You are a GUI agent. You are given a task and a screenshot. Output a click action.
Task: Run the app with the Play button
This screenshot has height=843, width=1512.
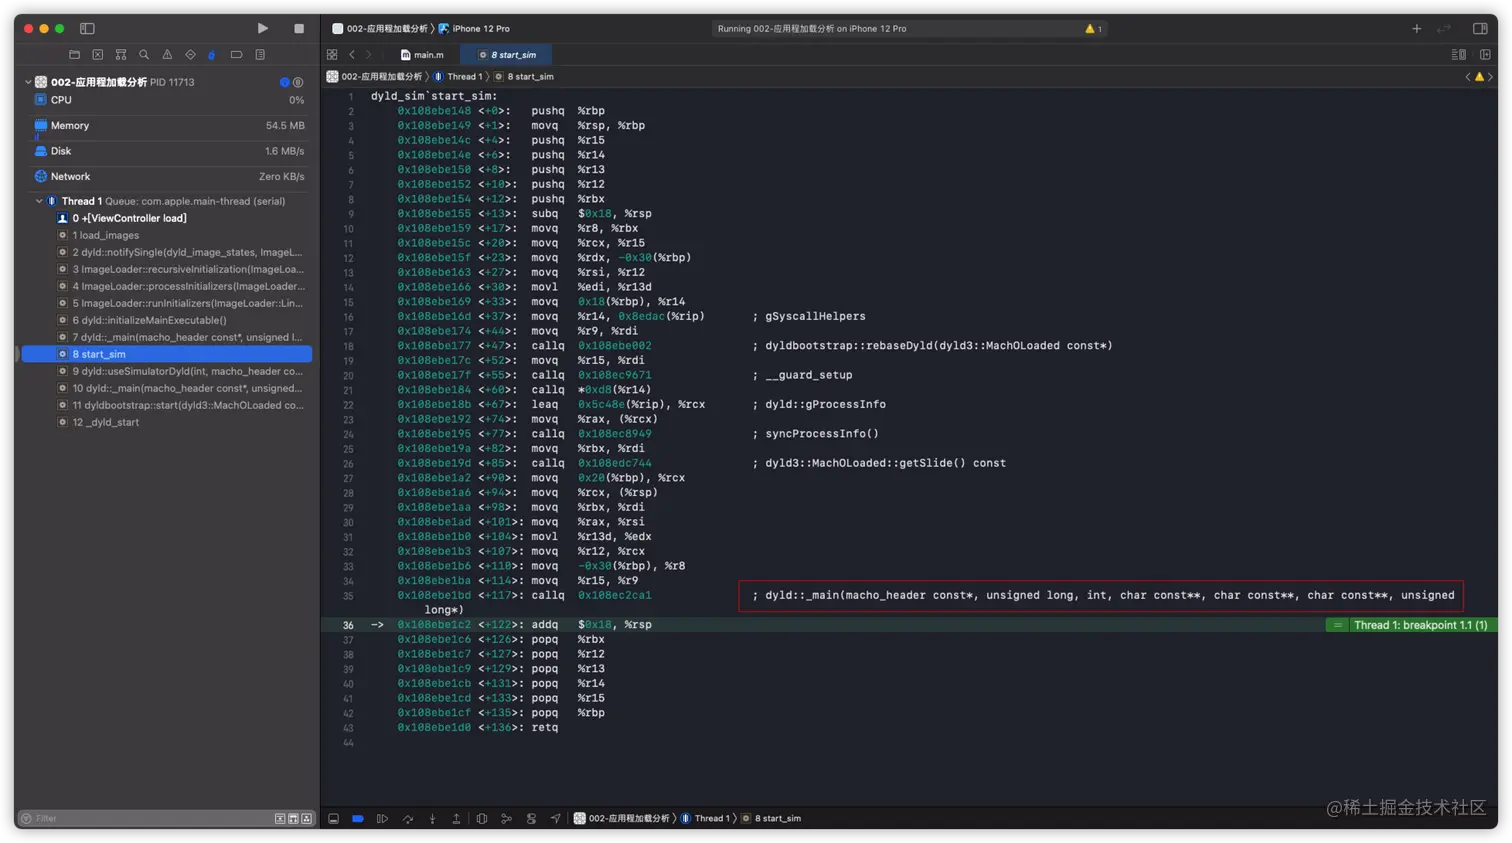click(x=262, y=29)
